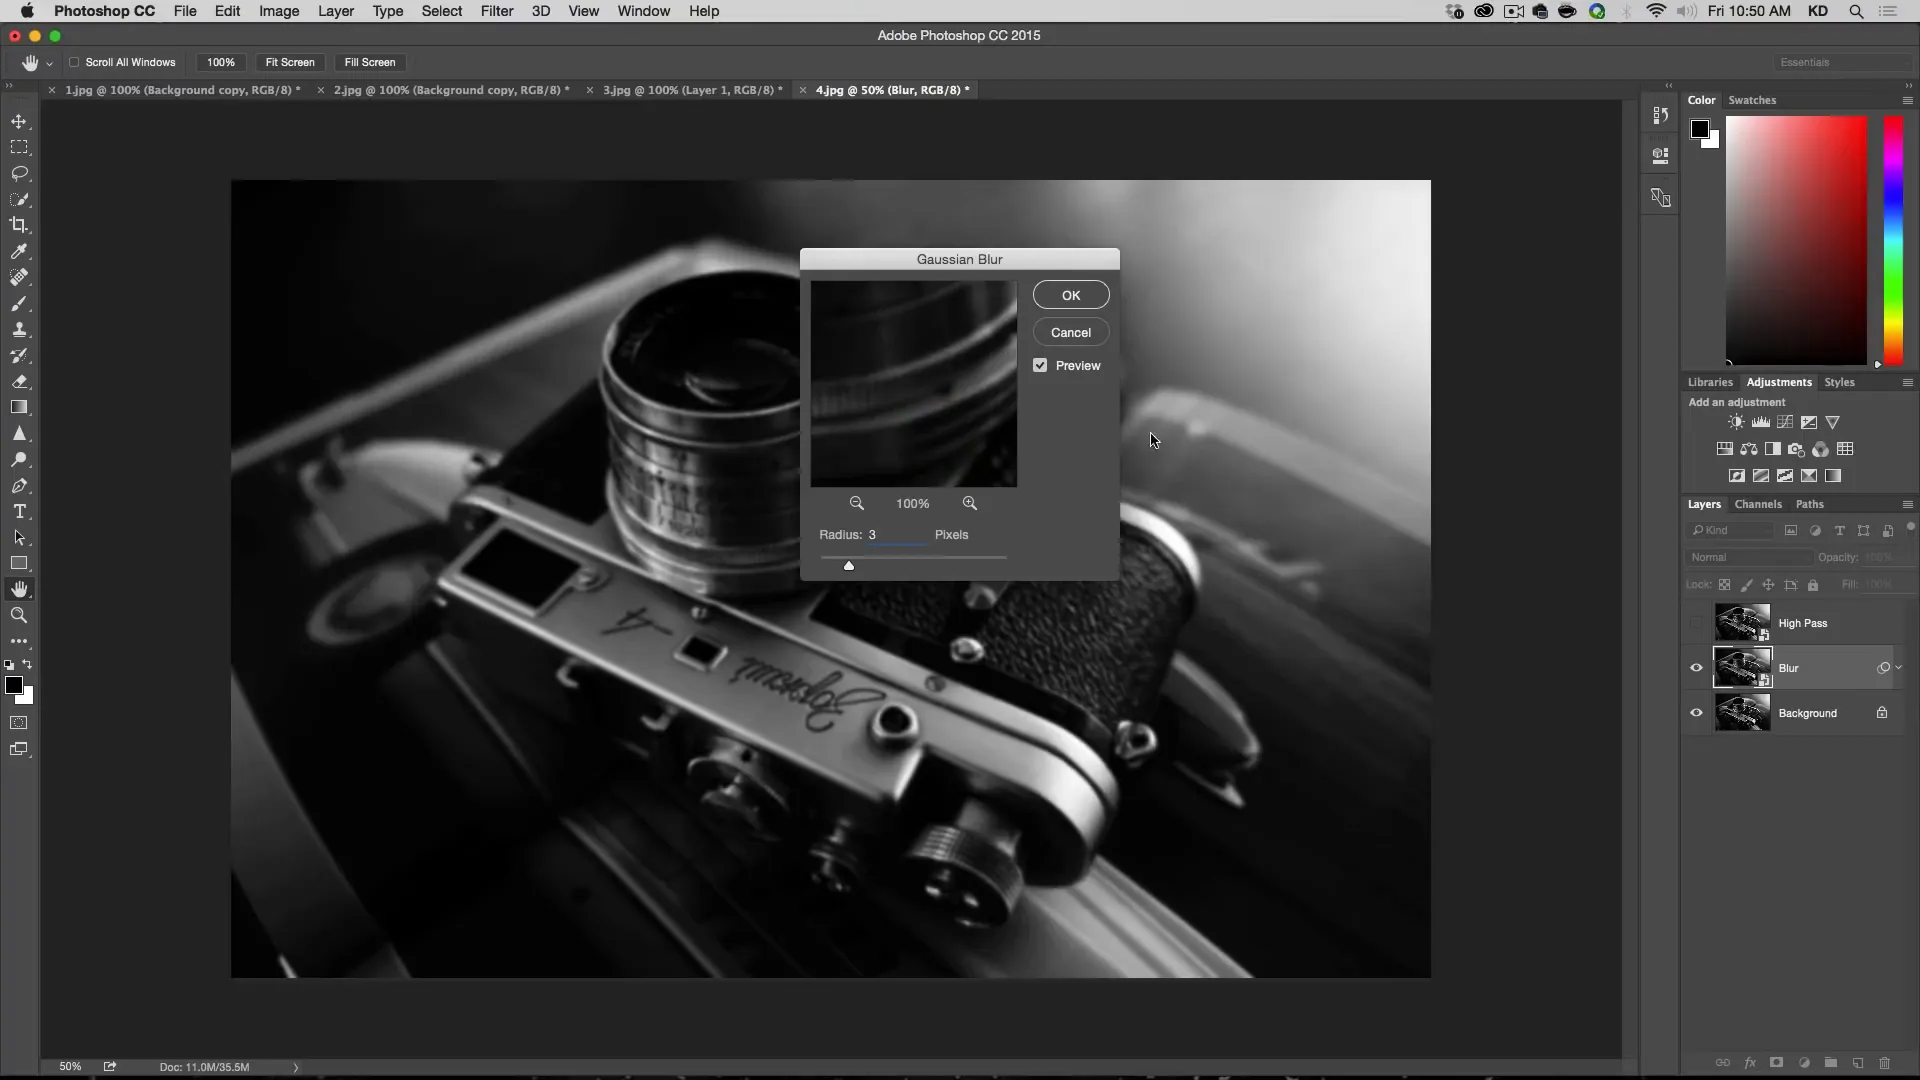This screenshot has height=1080, width=1920.
Task: Hide the Blur layer visibility
Action: pos(1697,667)
